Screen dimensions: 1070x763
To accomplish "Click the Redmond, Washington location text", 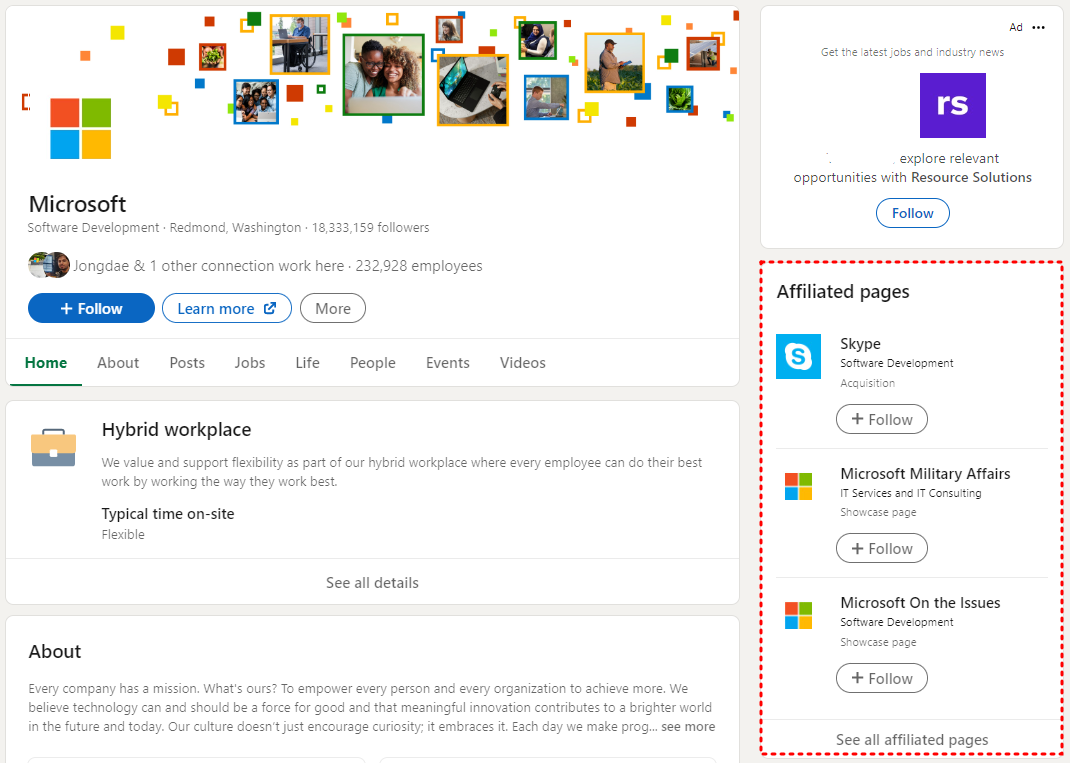I will pyautogui.click(x=235, y=227).
